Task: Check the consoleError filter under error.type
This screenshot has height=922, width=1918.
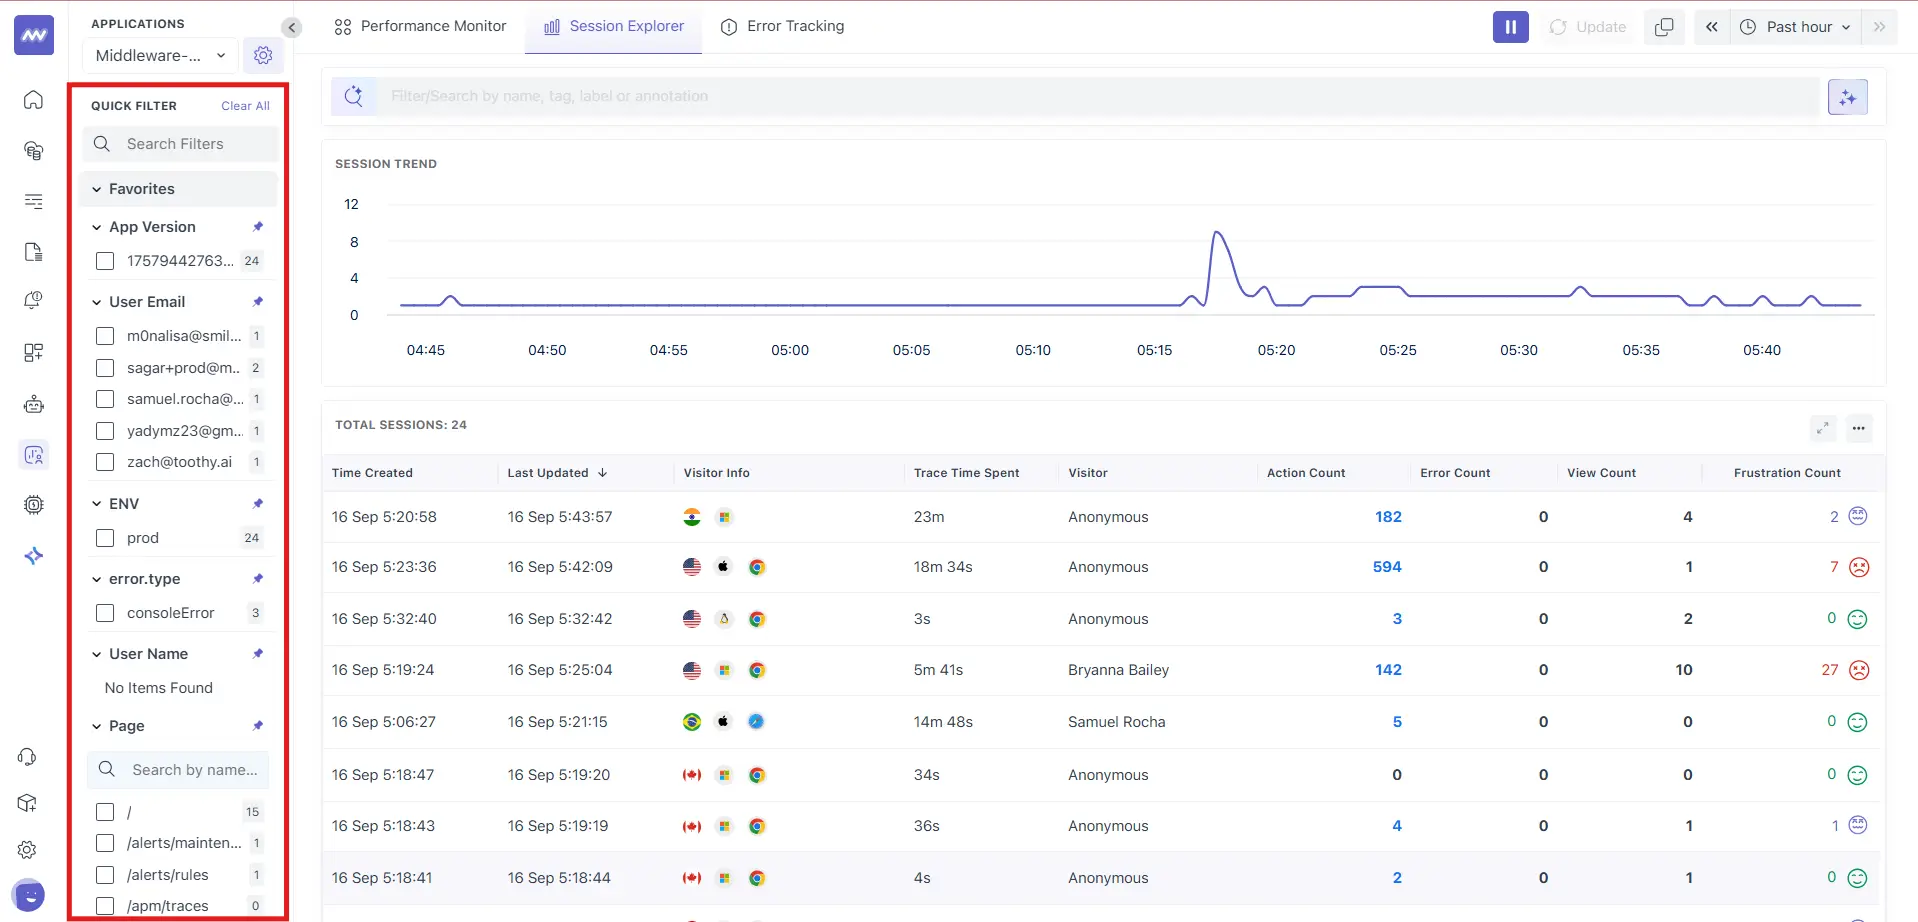Action: [x=105, y=612]
